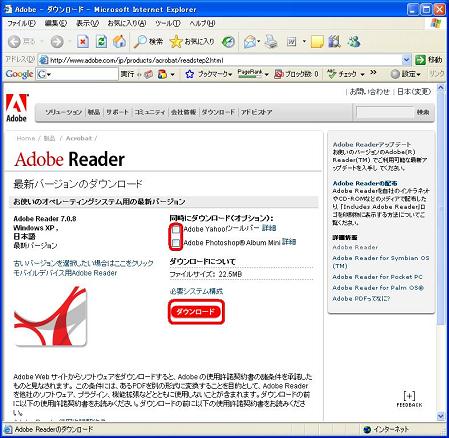This screenshot has width=449, height=438.
Task: Click the Research books icon
Action: (334, 42)
